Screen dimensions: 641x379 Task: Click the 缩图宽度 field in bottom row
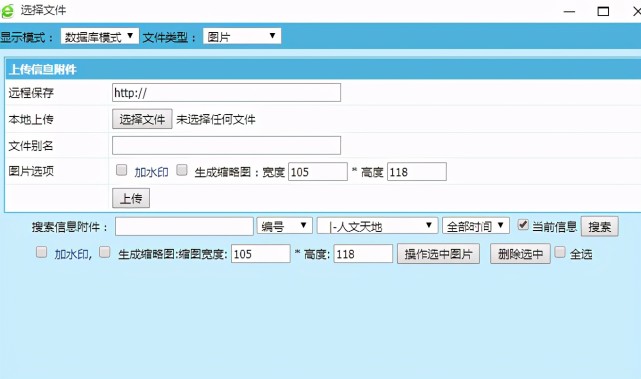[x=260, y=254]
